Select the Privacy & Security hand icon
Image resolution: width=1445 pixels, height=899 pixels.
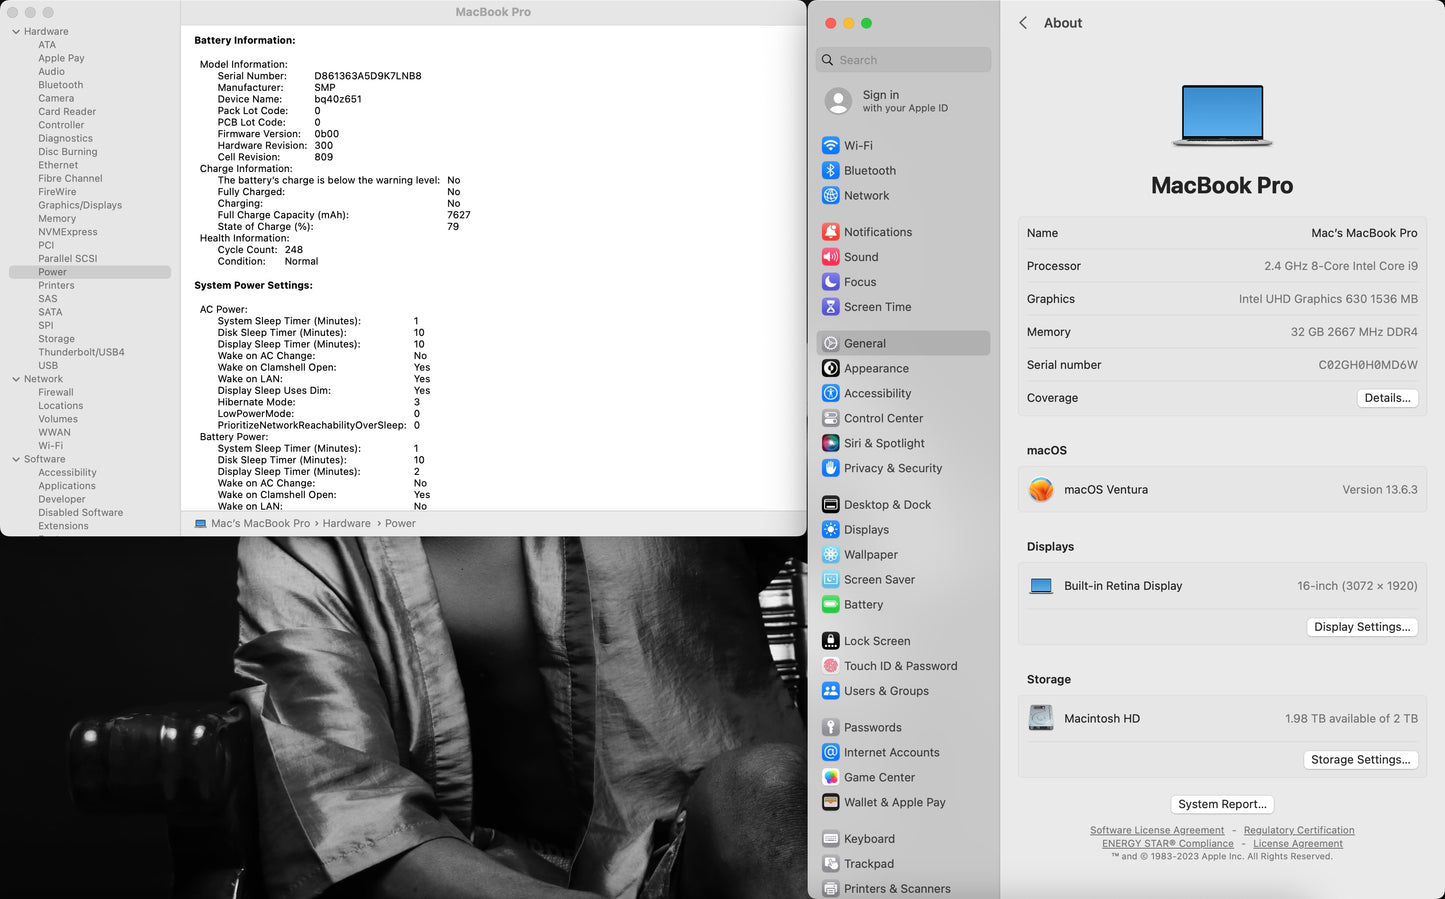click(x=830, y=468)
